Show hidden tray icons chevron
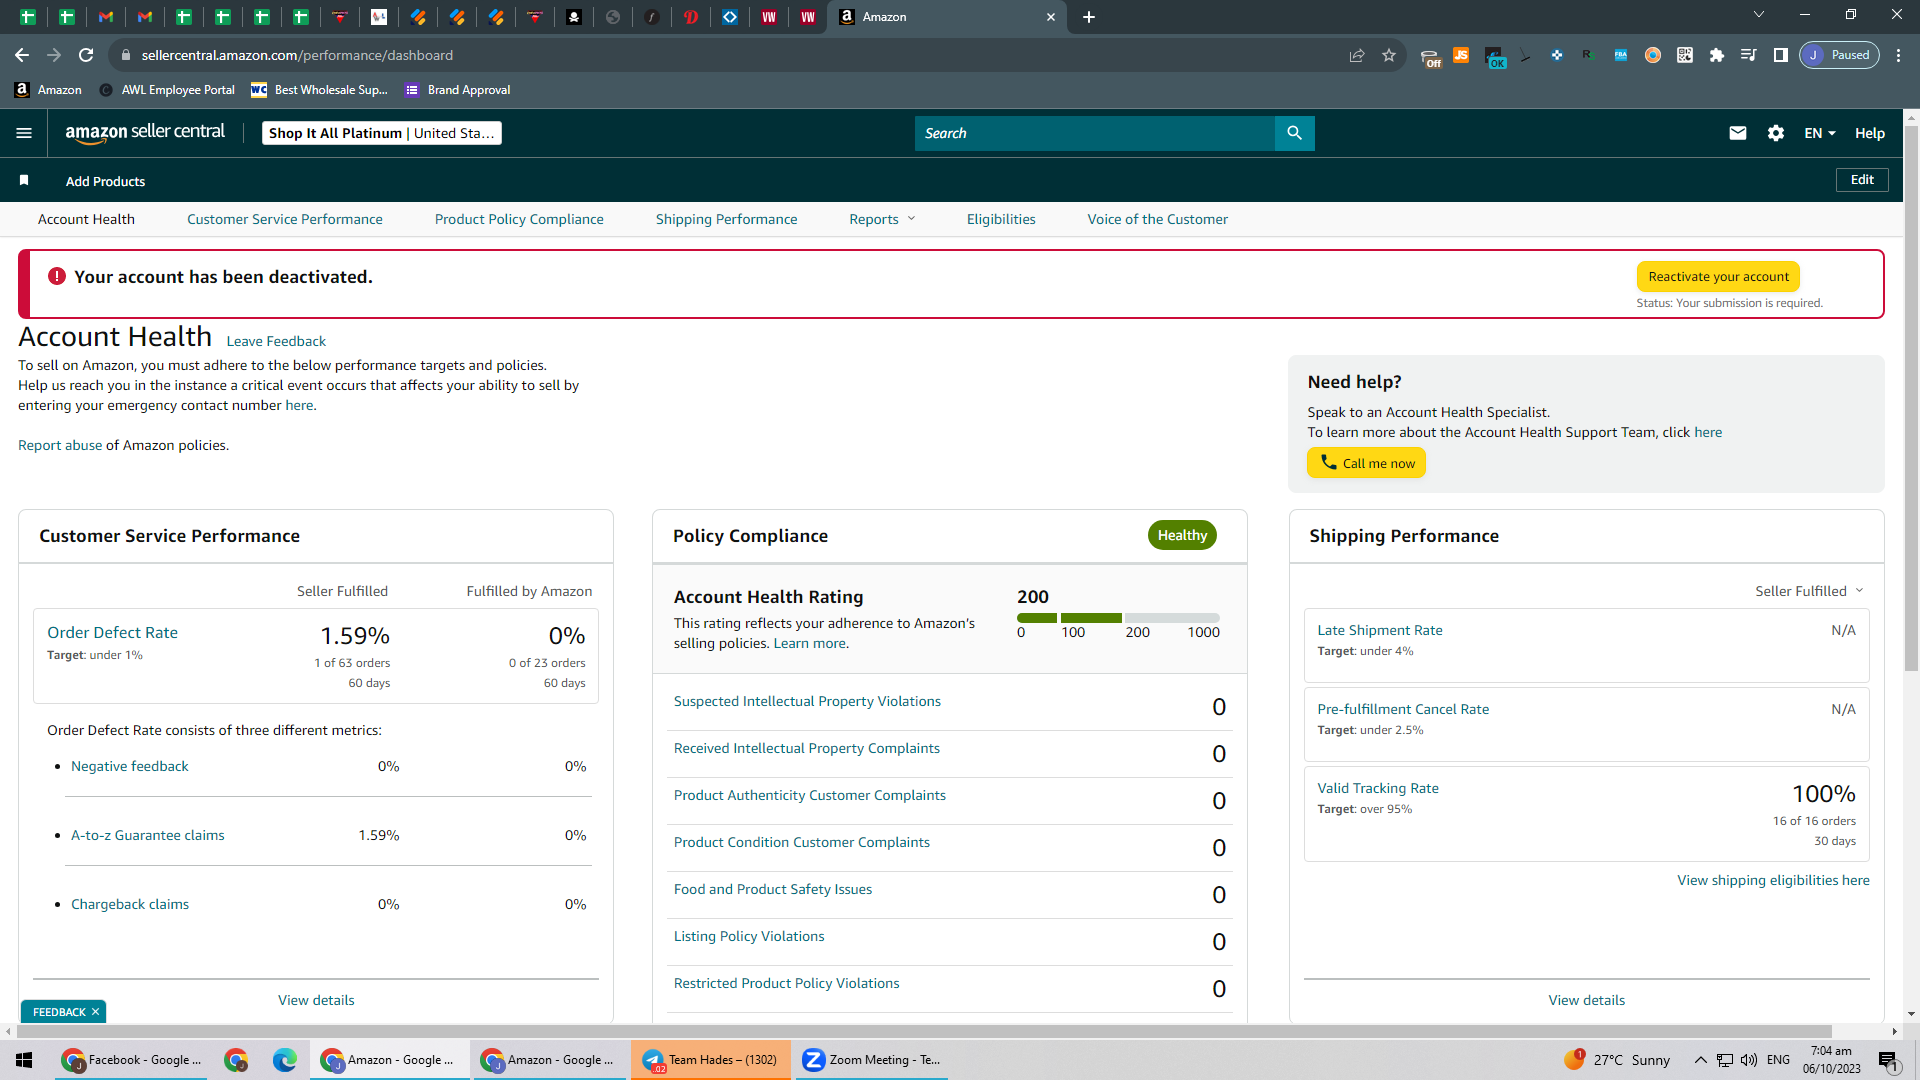1920x1080 pixels. [1700, 1060]
